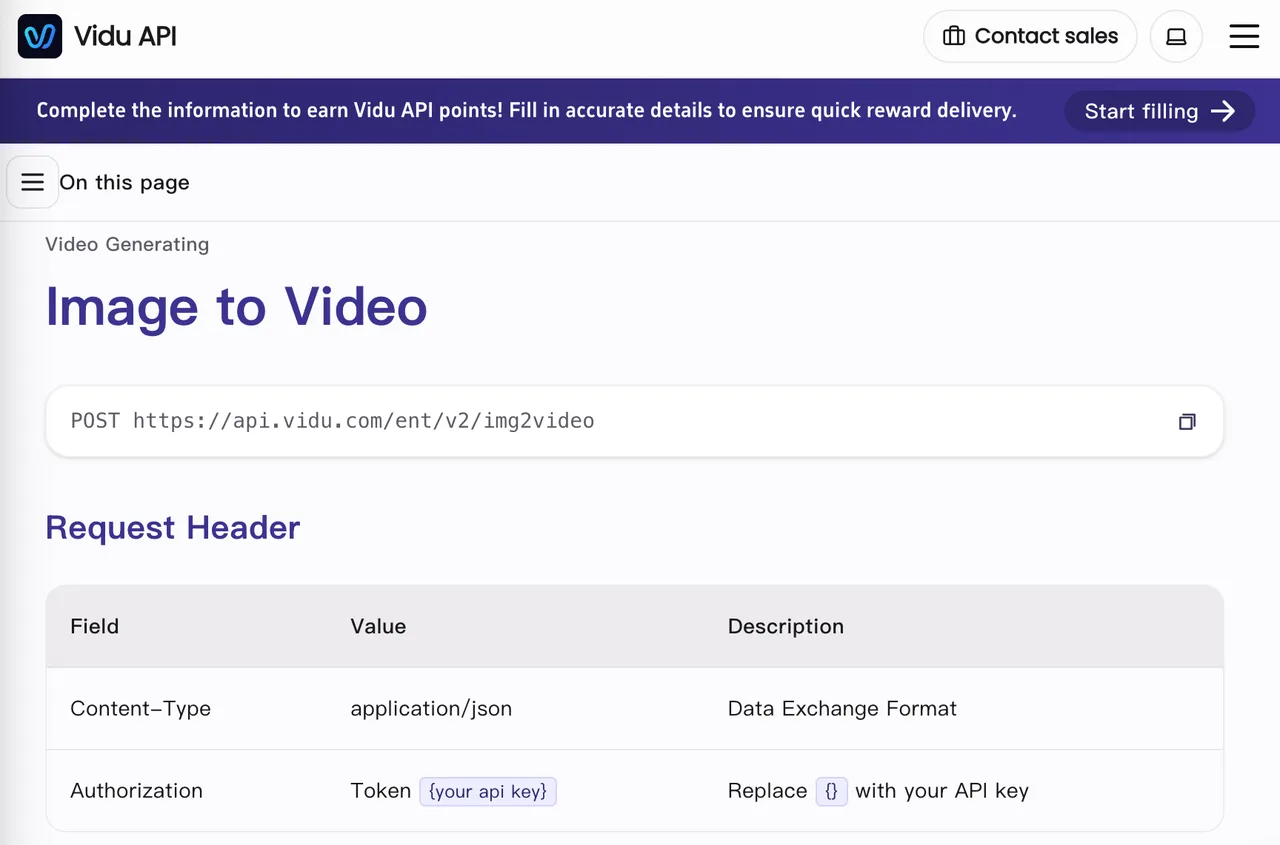The image size is (1280, 845).
Task: Click the Image to Video heading
Action: pos(236,306)
